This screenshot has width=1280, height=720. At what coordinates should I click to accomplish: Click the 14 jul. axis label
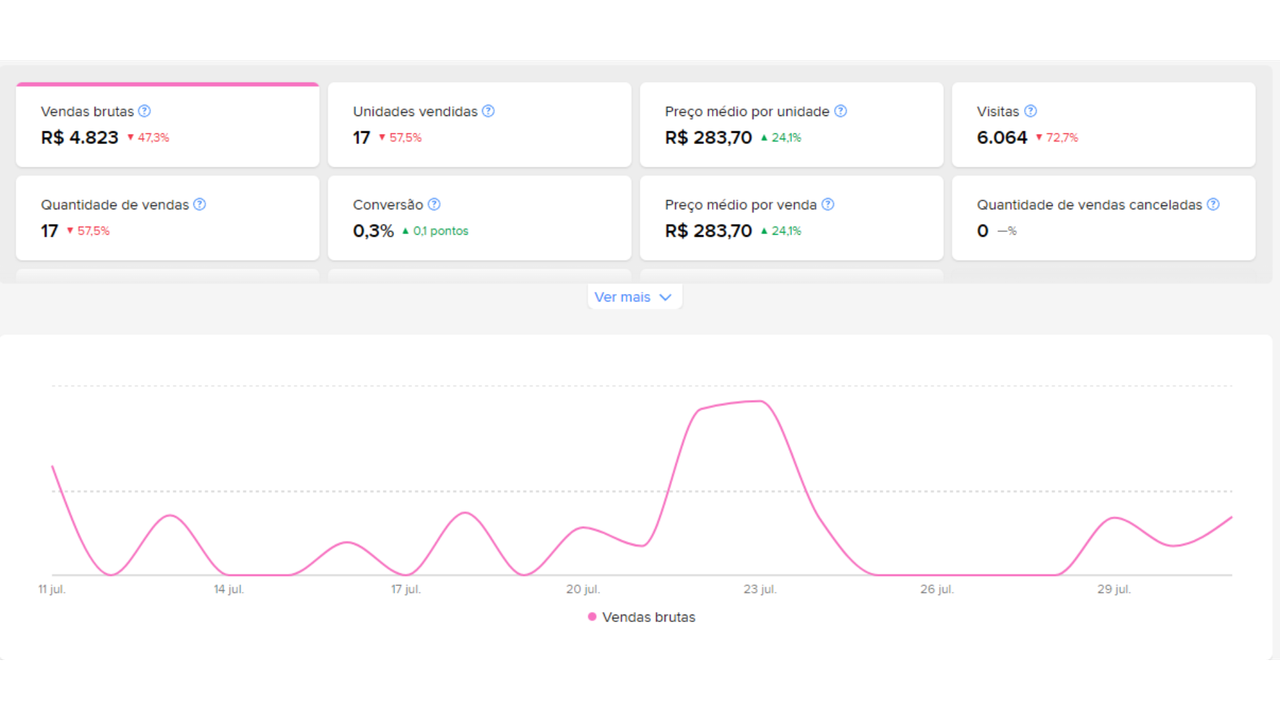coord(229,590)
